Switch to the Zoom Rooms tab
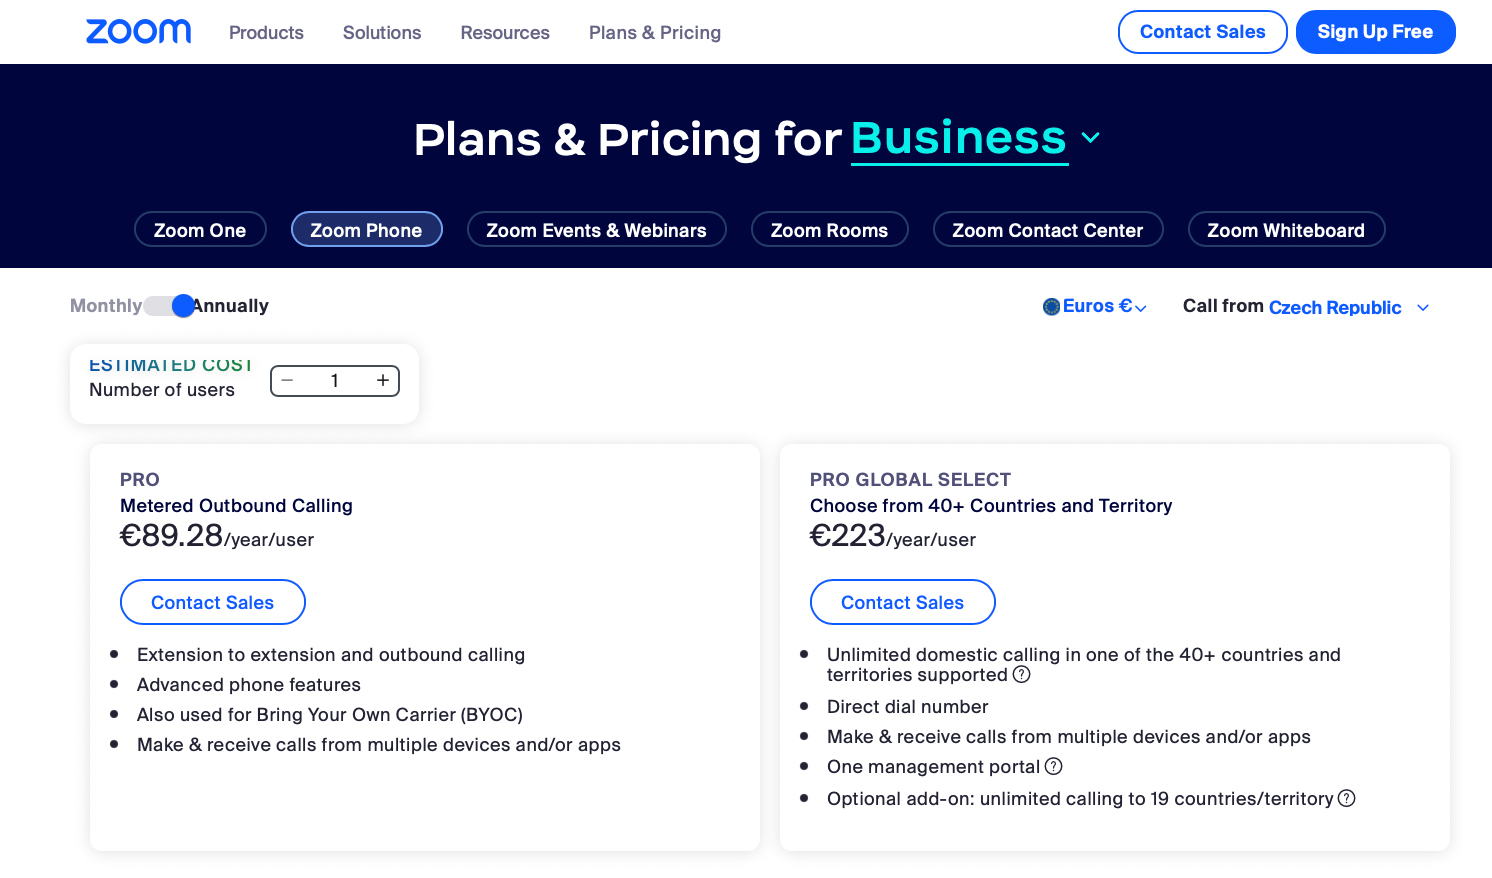 pos(829,230)
